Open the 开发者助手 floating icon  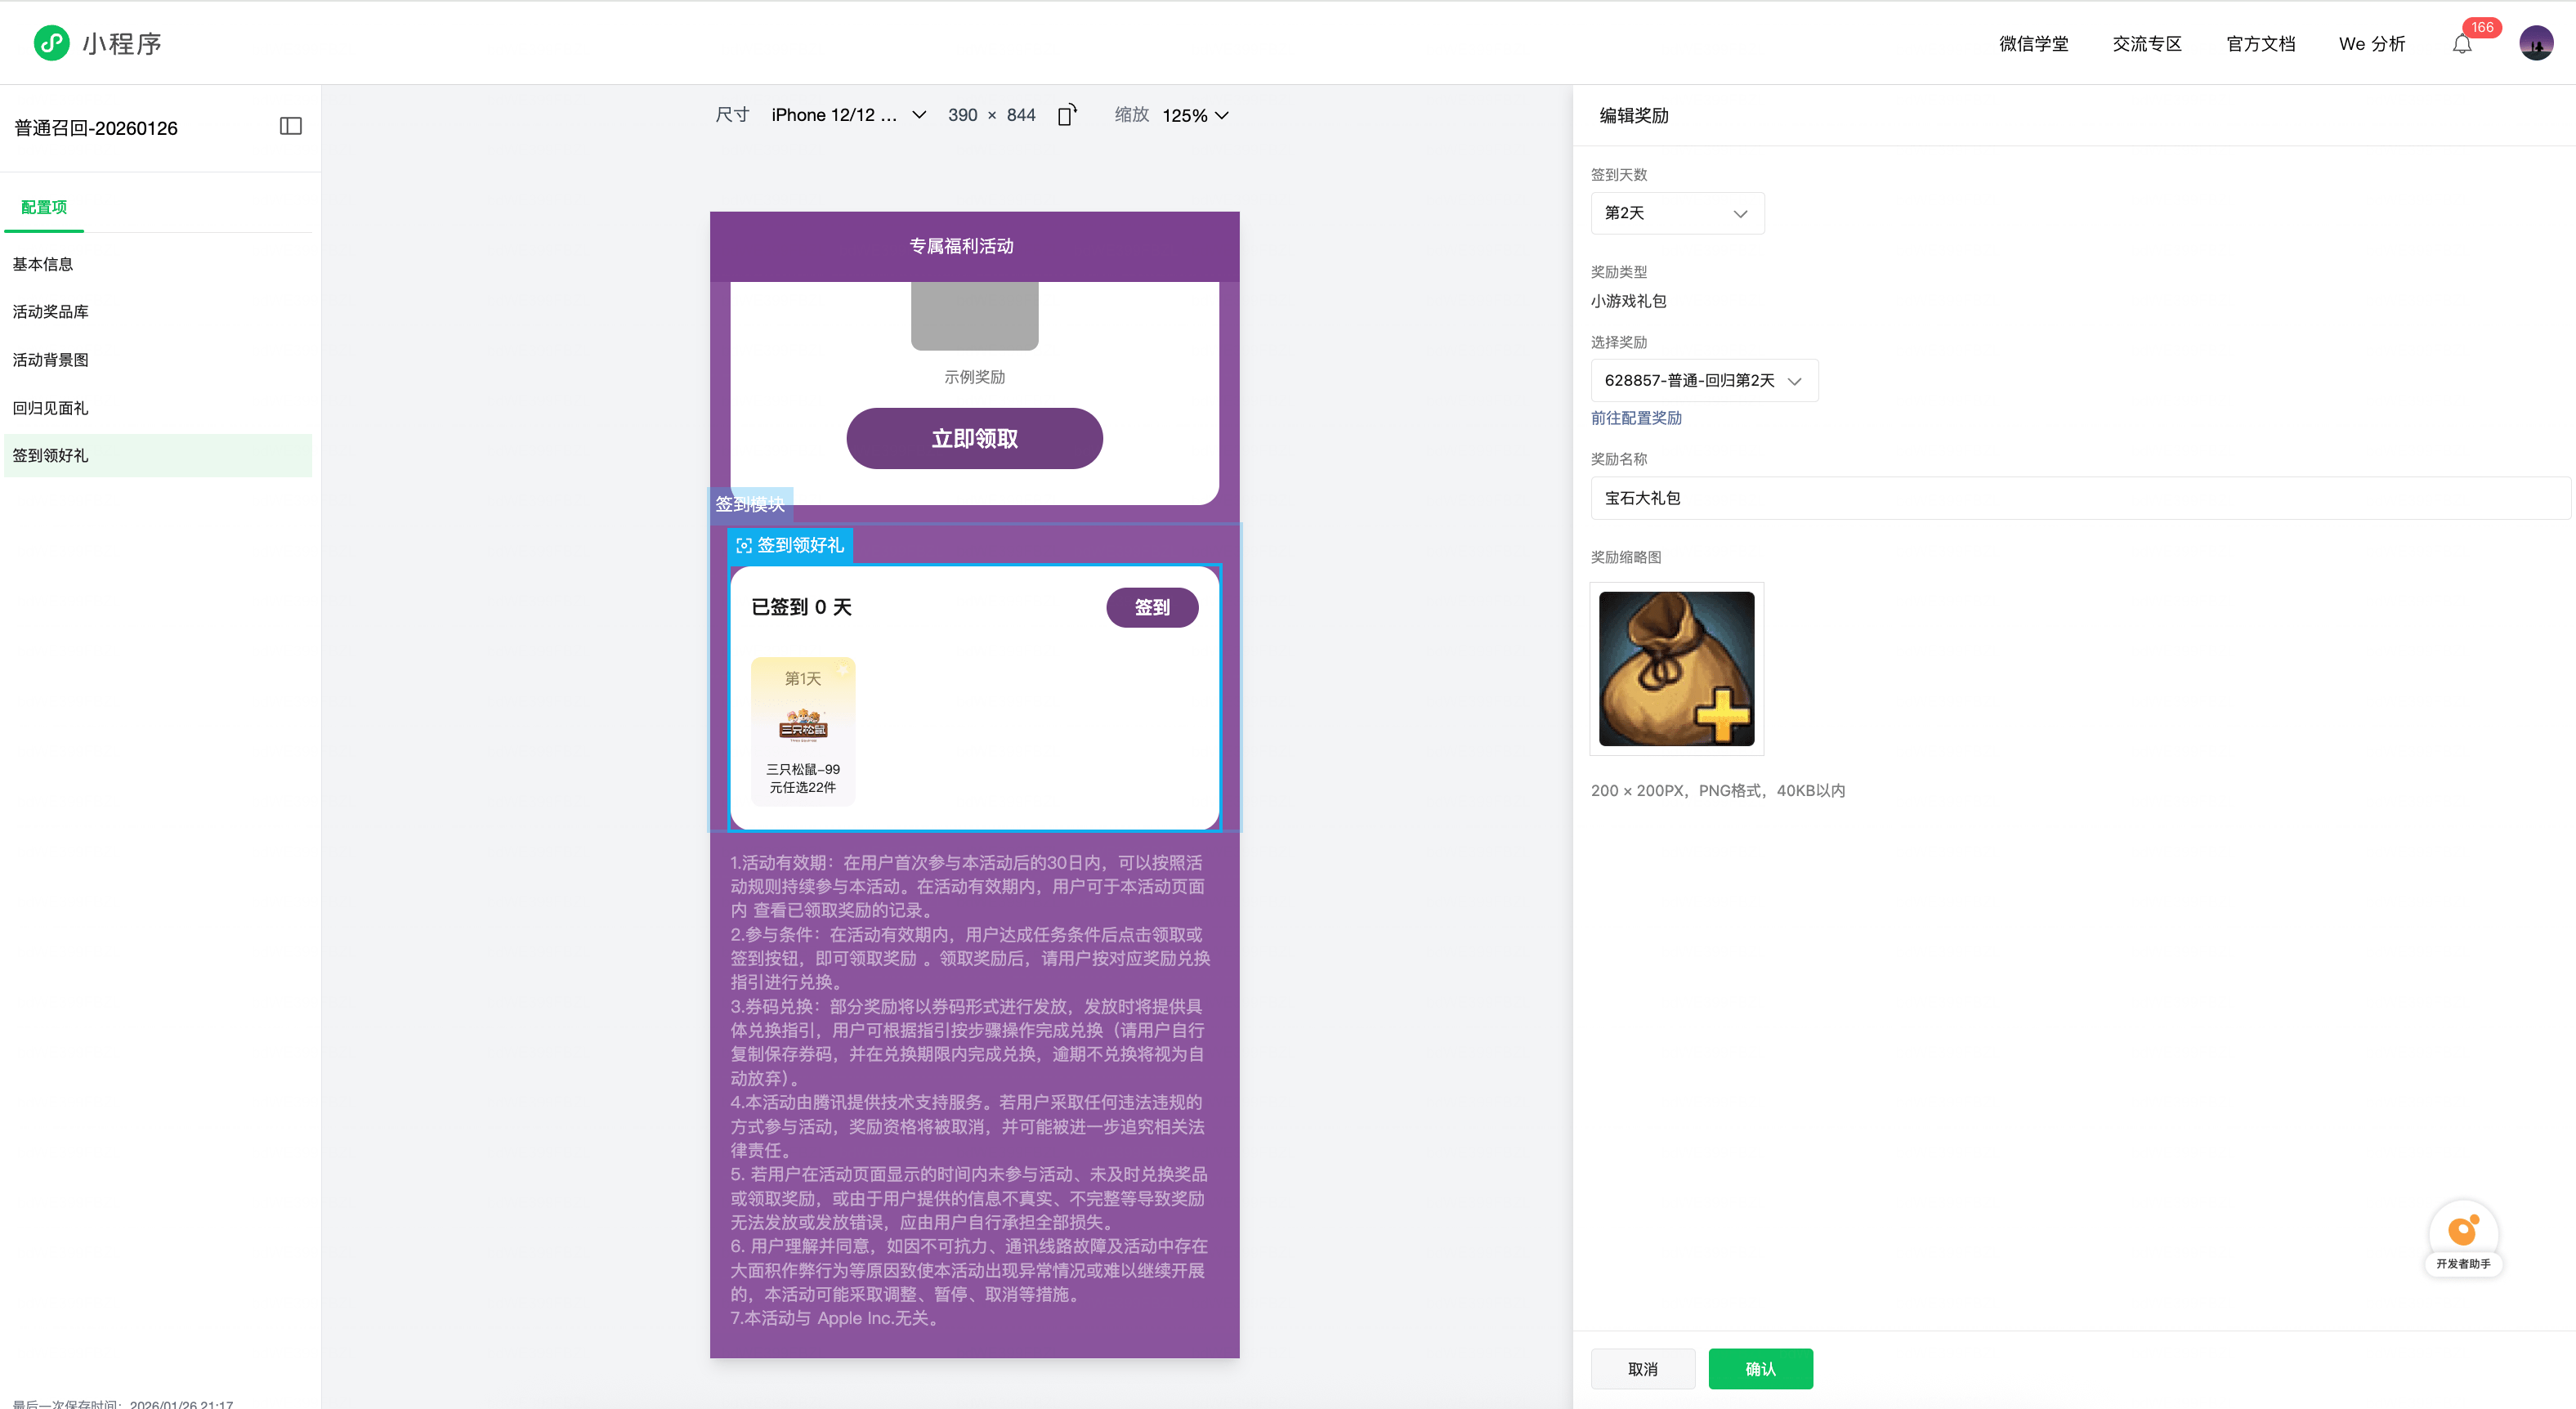point(2462,1232)
